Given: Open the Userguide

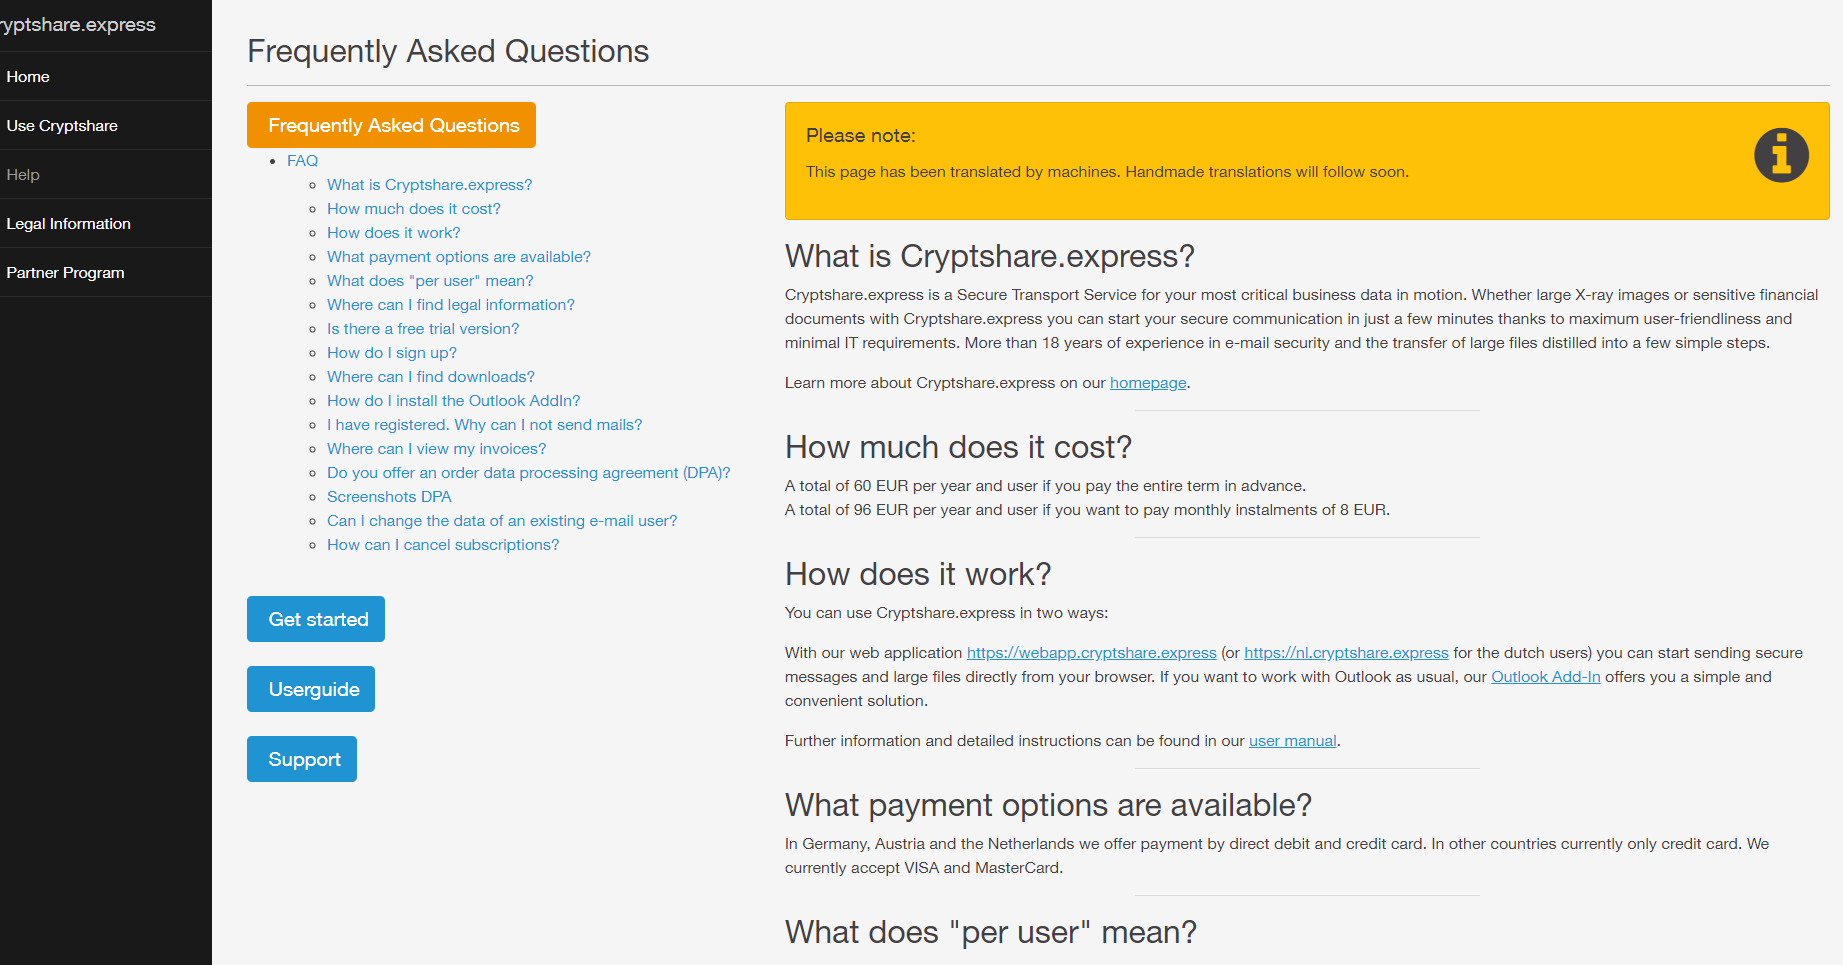Looking at the screenshot, I should [310, 688].
